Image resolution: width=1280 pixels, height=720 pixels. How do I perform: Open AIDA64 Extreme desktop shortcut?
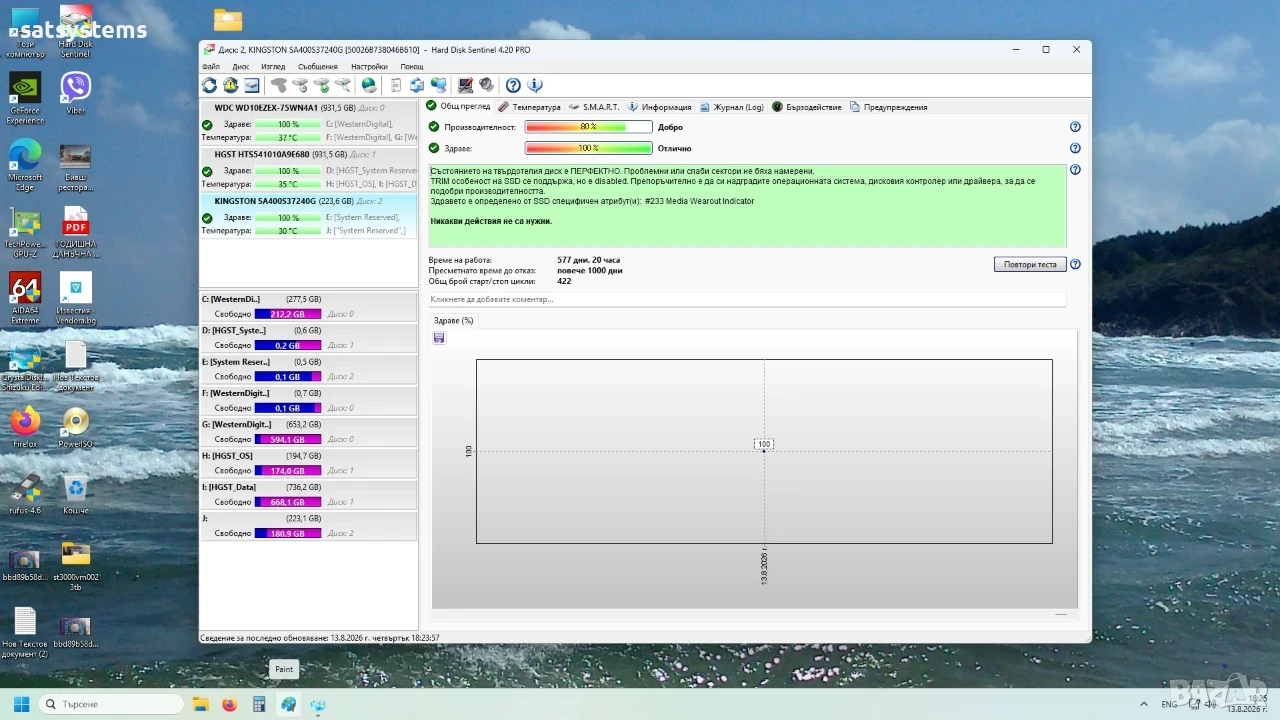[25, 299]
